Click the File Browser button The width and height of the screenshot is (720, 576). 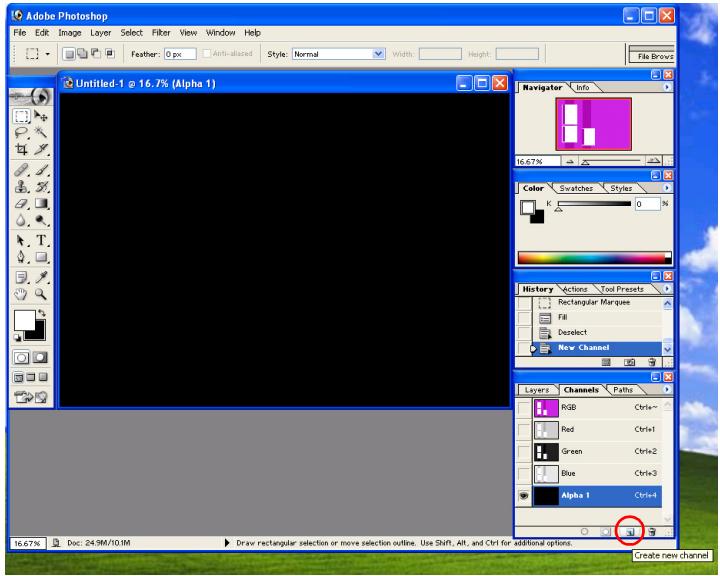(654, 56)
